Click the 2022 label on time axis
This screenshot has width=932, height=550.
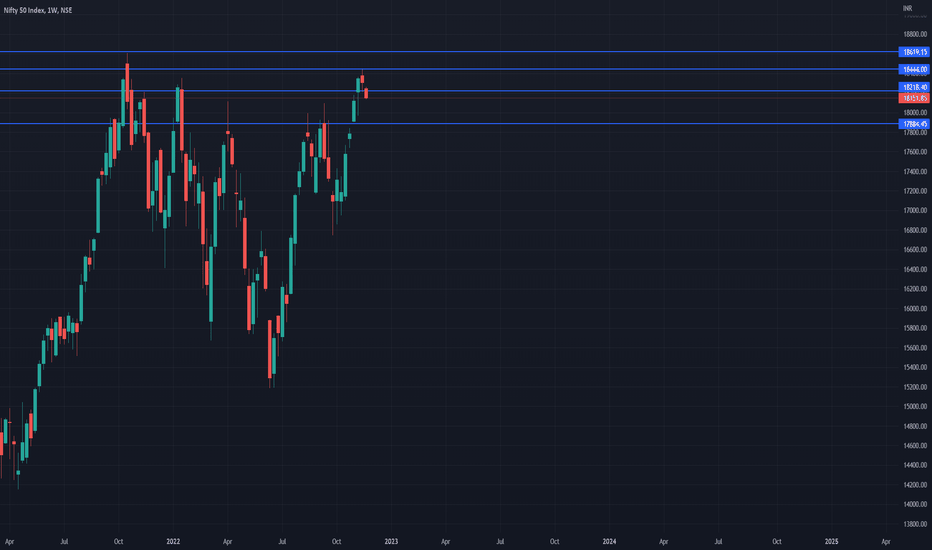[173, 542]
